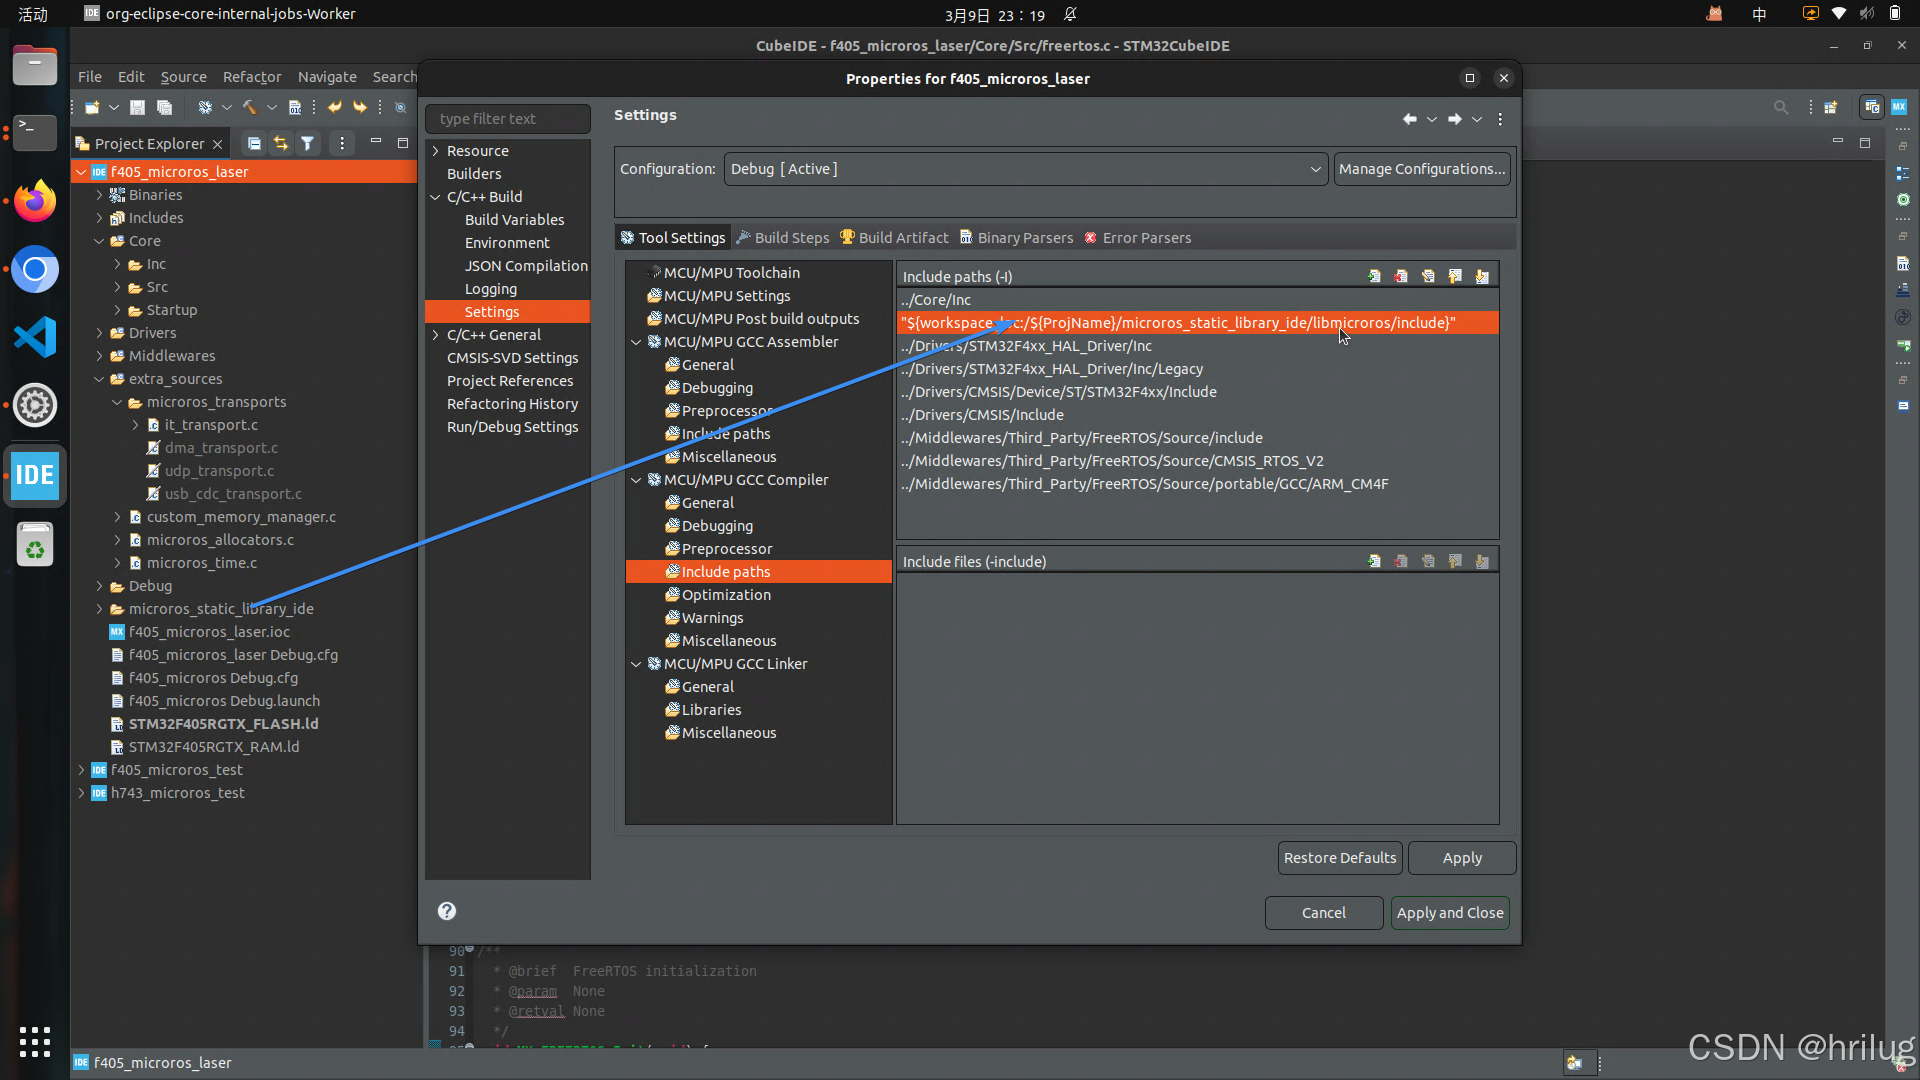Collapse MCU/MPU GCC Assembler tree node
The width and height of the screenshot is (1920, 1080).
tap(636, 342)
